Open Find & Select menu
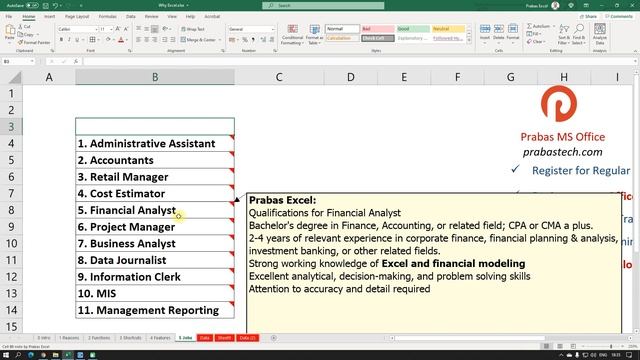The image size is (640, 360). tap(579, 34)
